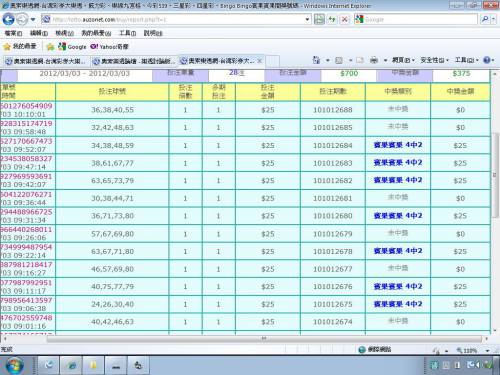Open the first pinned taskbar icon after Start
Image resolution: width=500 pixels, height=375 pixels.
[49, 365]
